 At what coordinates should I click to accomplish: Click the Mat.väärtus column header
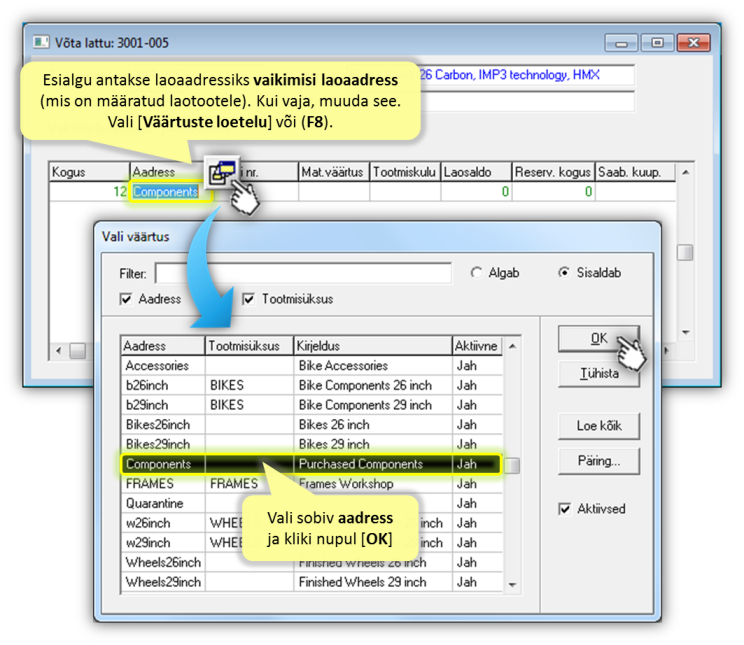[334, 172]
